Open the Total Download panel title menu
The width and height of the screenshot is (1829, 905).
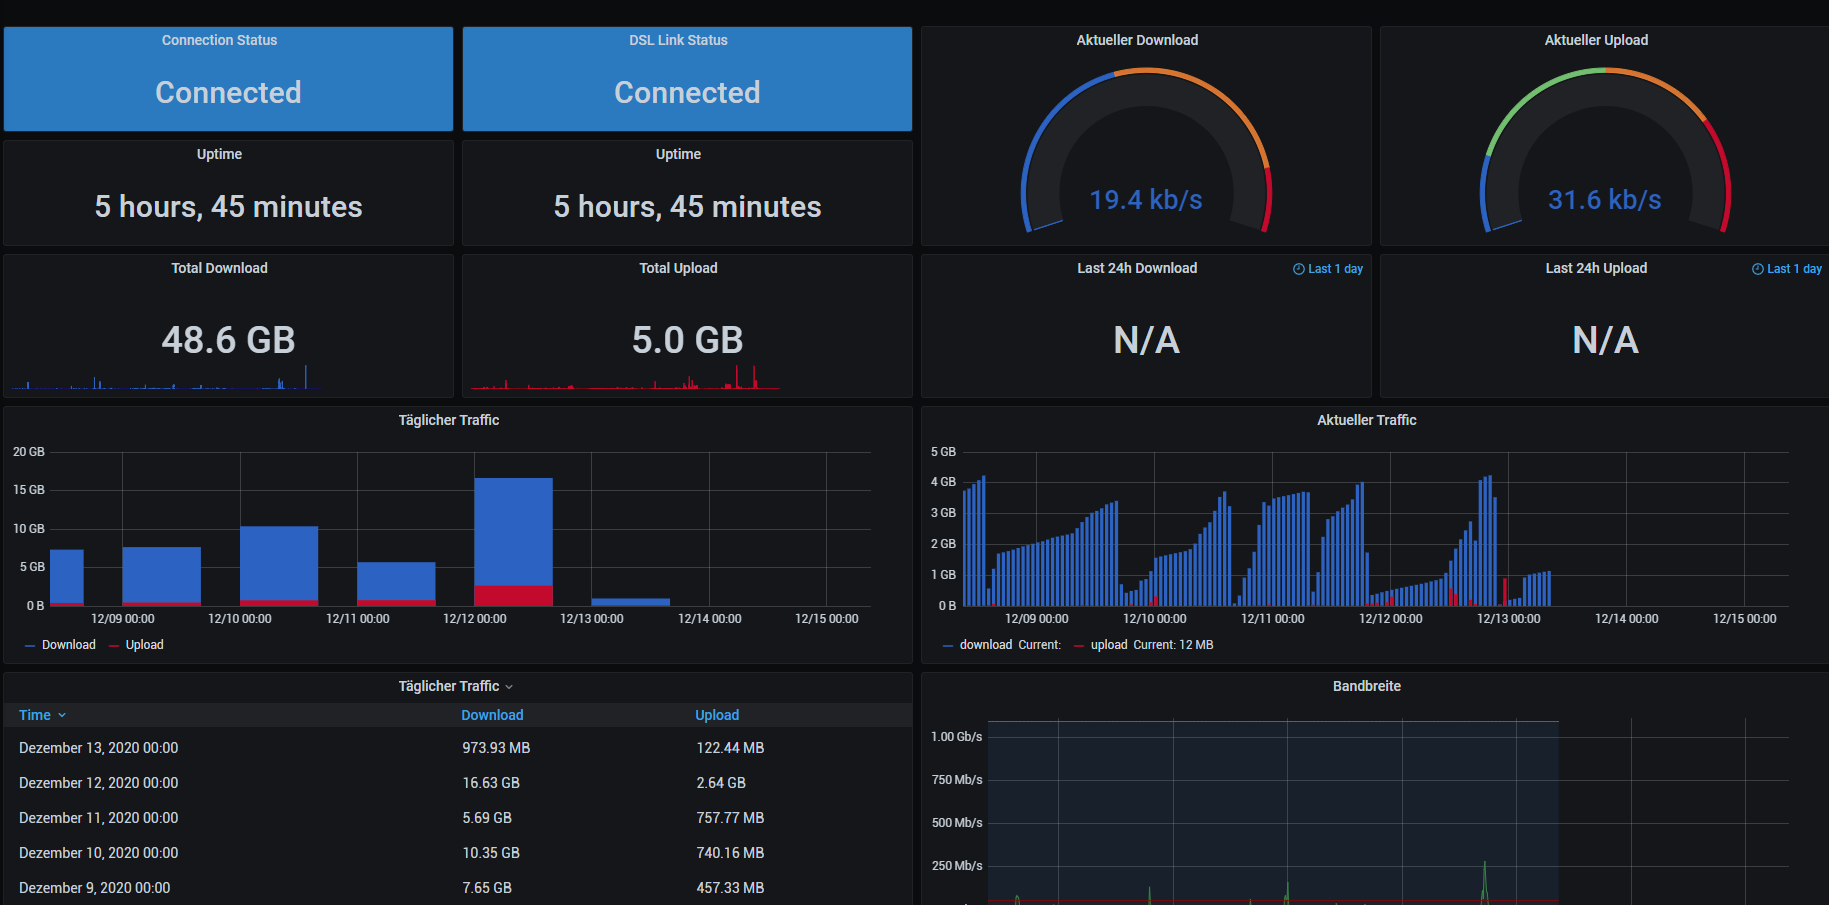(219, 268)
